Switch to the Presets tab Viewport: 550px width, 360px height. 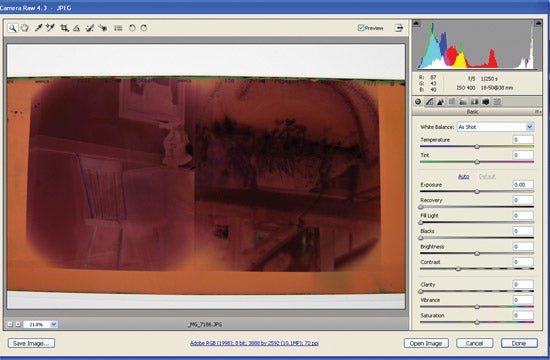[497, 102]
